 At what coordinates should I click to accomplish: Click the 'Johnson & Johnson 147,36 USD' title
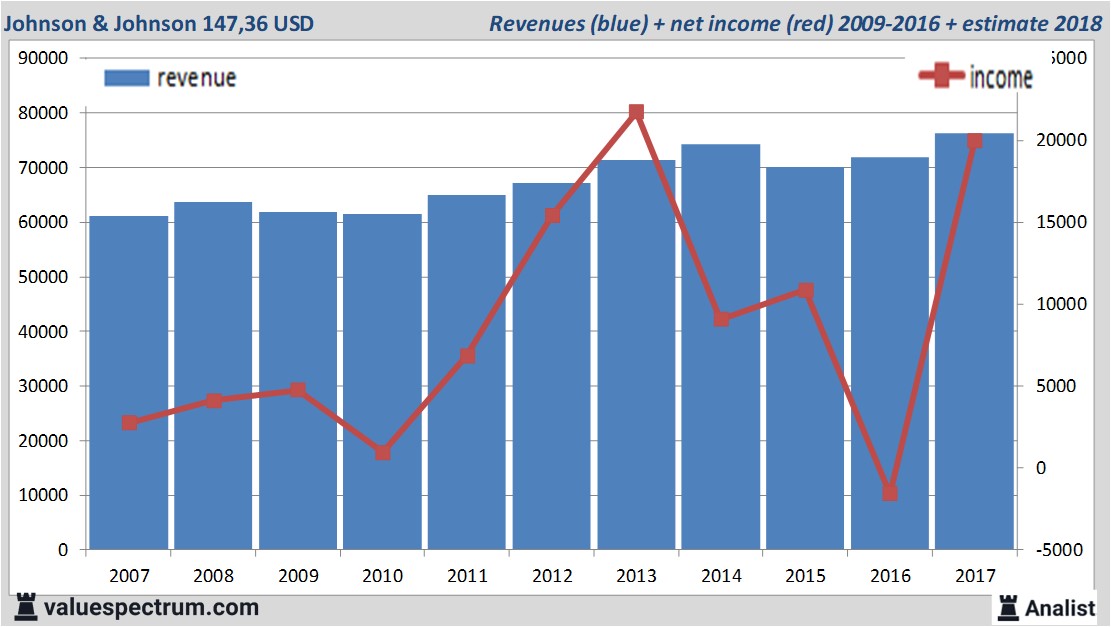pyautogui.click(x=159, y=23)
